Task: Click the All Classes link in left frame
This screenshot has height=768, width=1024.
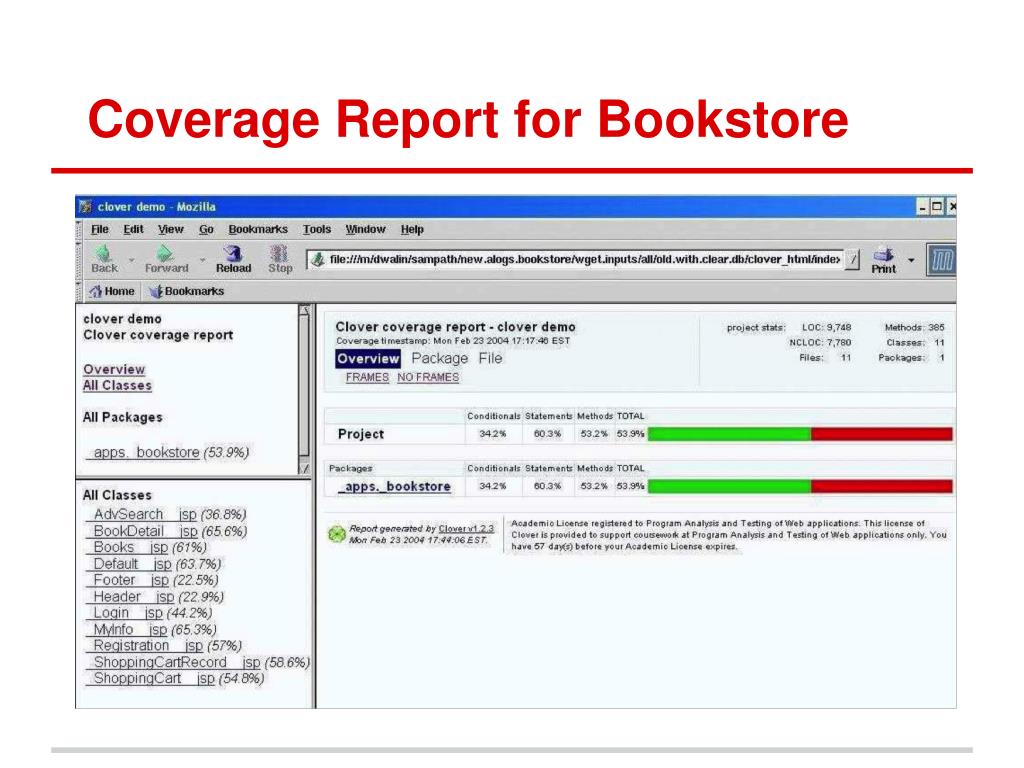Action: point(117,385)
